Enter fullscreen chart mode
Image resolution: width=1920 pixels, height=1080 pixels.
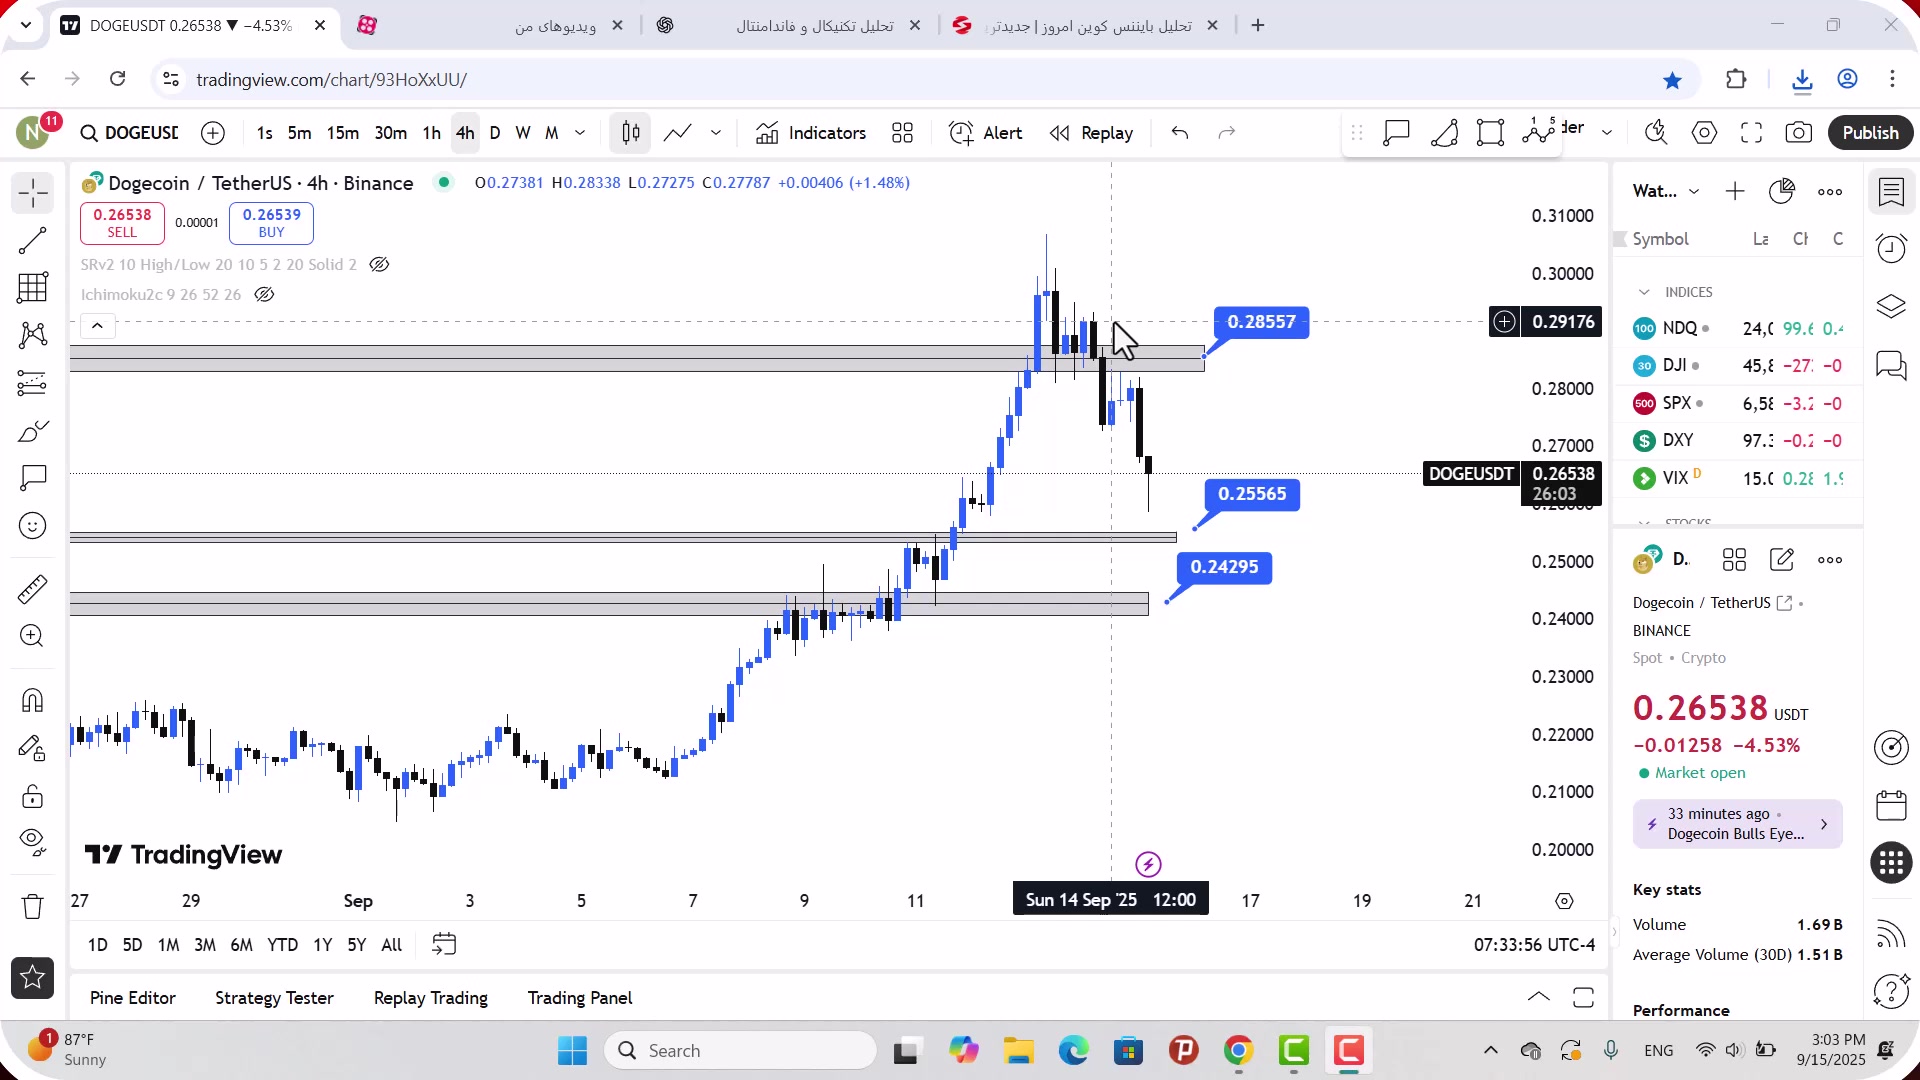pyautogui.click(x=1752, y=133)
